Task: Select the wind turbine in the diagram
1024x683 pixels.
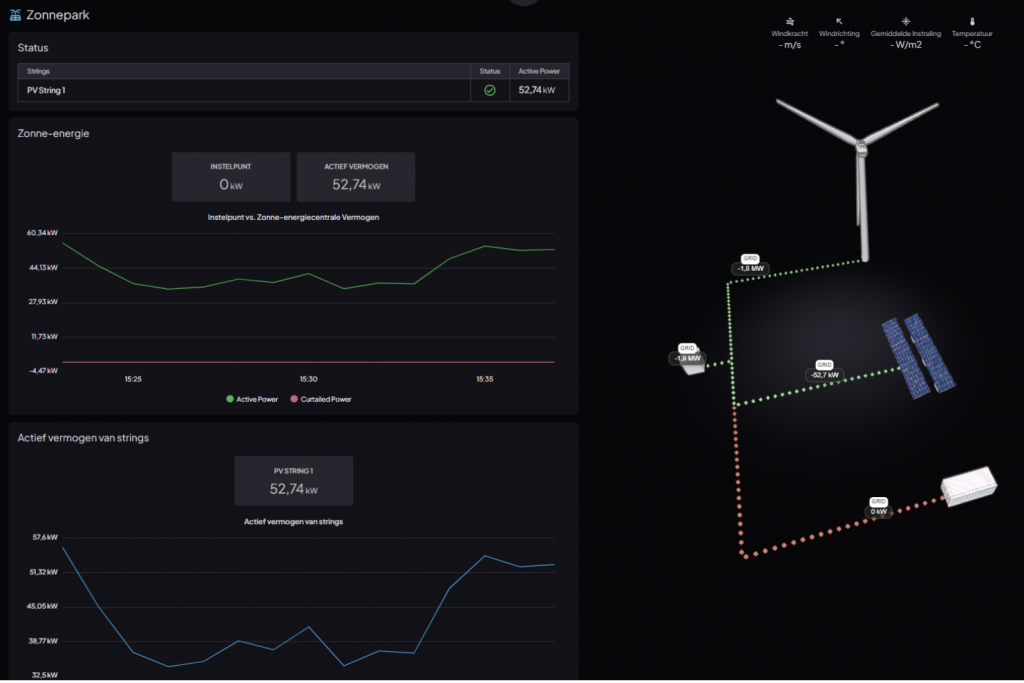Action: pyautogui.click(x=858, y=160)
